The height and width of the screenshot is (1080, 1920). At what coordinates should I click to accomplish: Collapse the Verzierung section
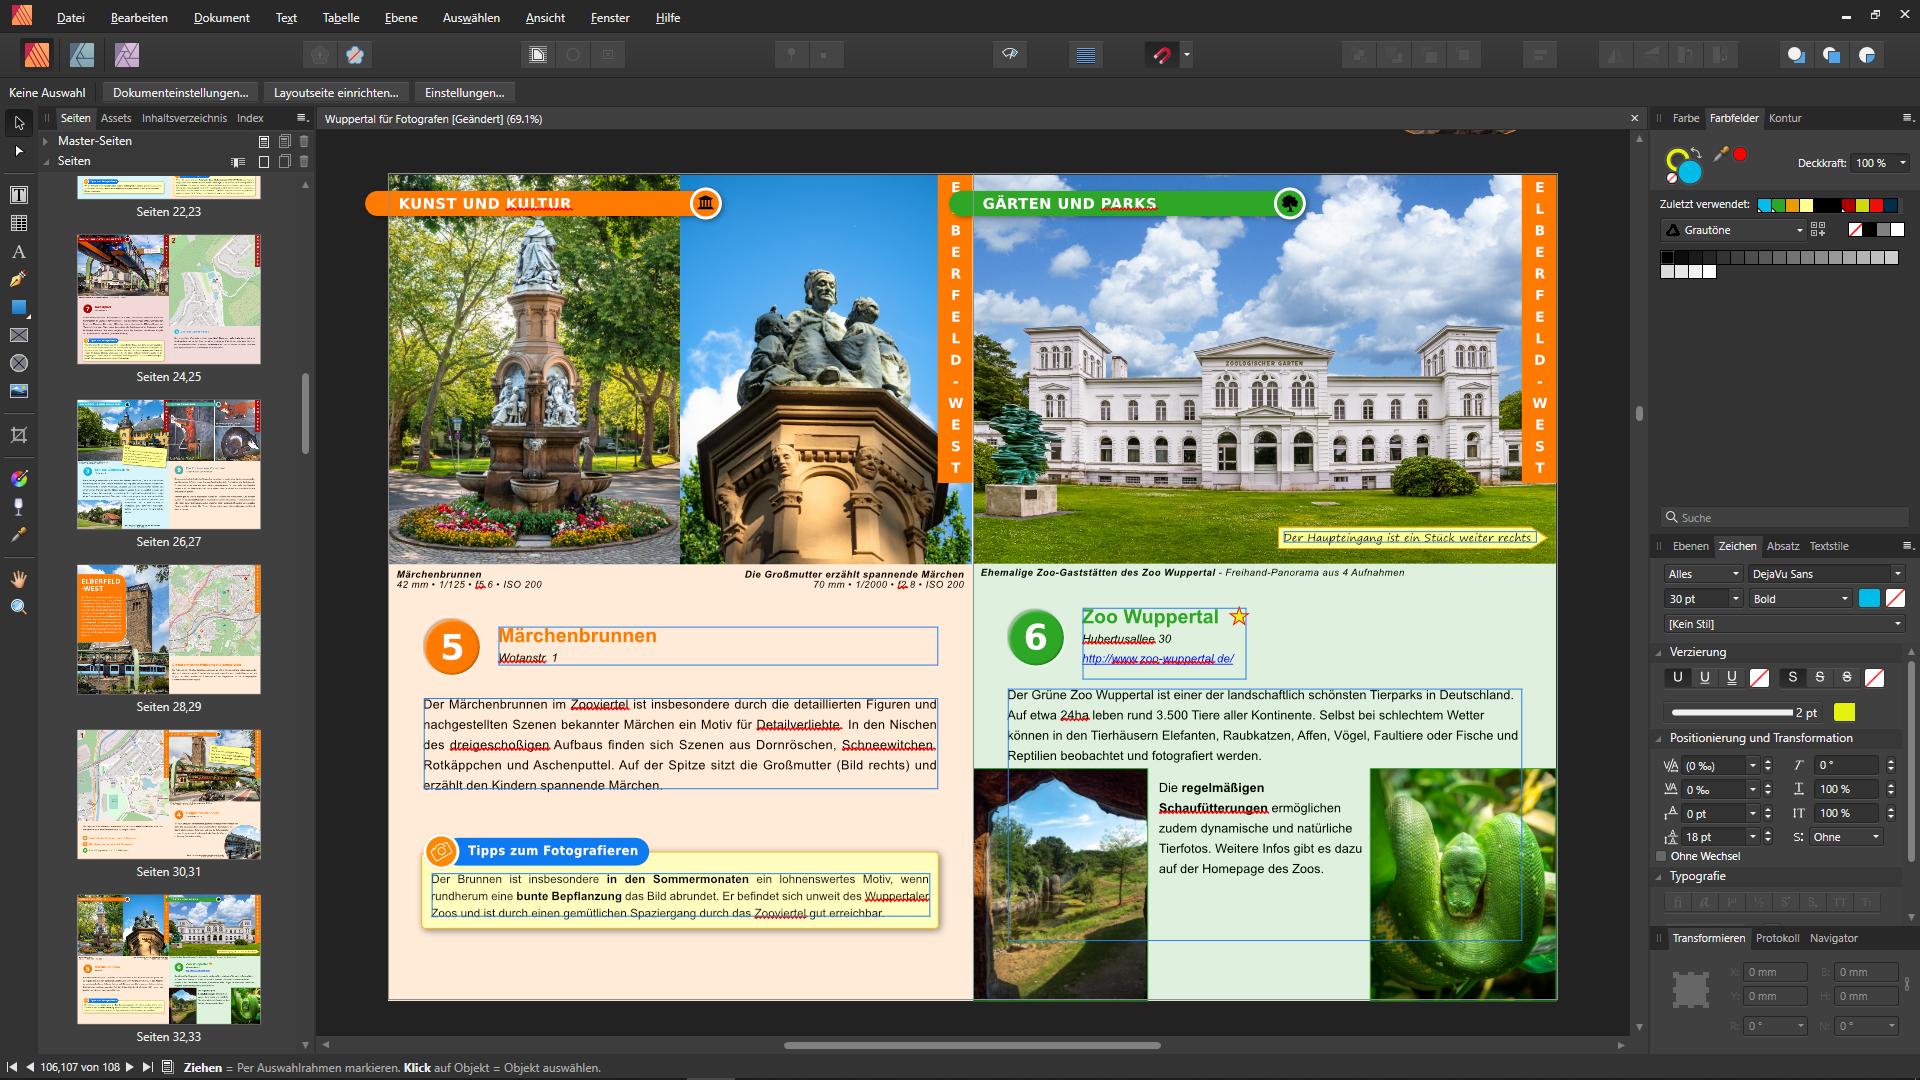click(1660, 652)
